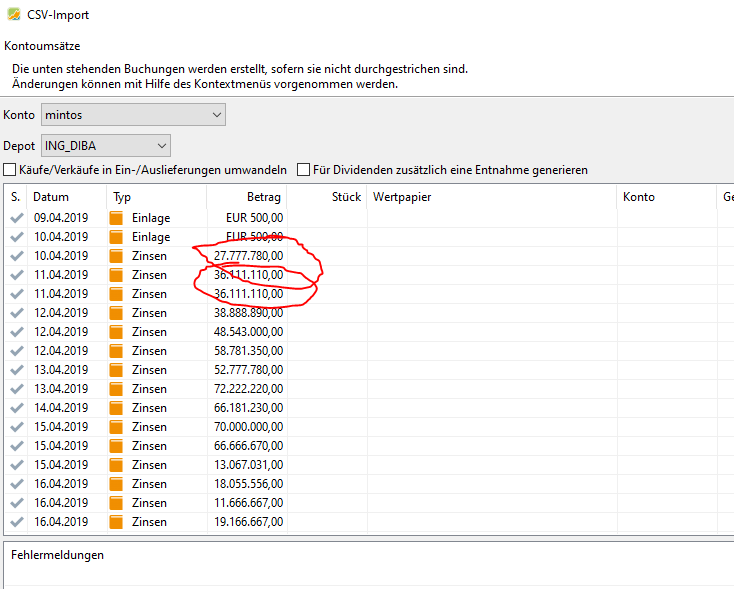Image resolution: width=734 pixels, height=589 pixels.
Task: Click the CSV-Import window title icon
Action: [x=13, y=15]
